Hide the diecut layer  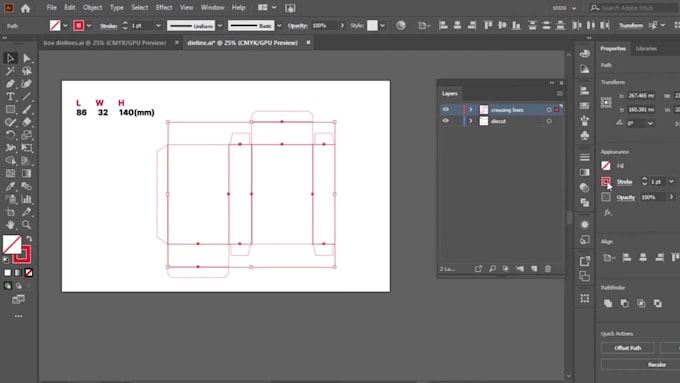pos(445,121)
